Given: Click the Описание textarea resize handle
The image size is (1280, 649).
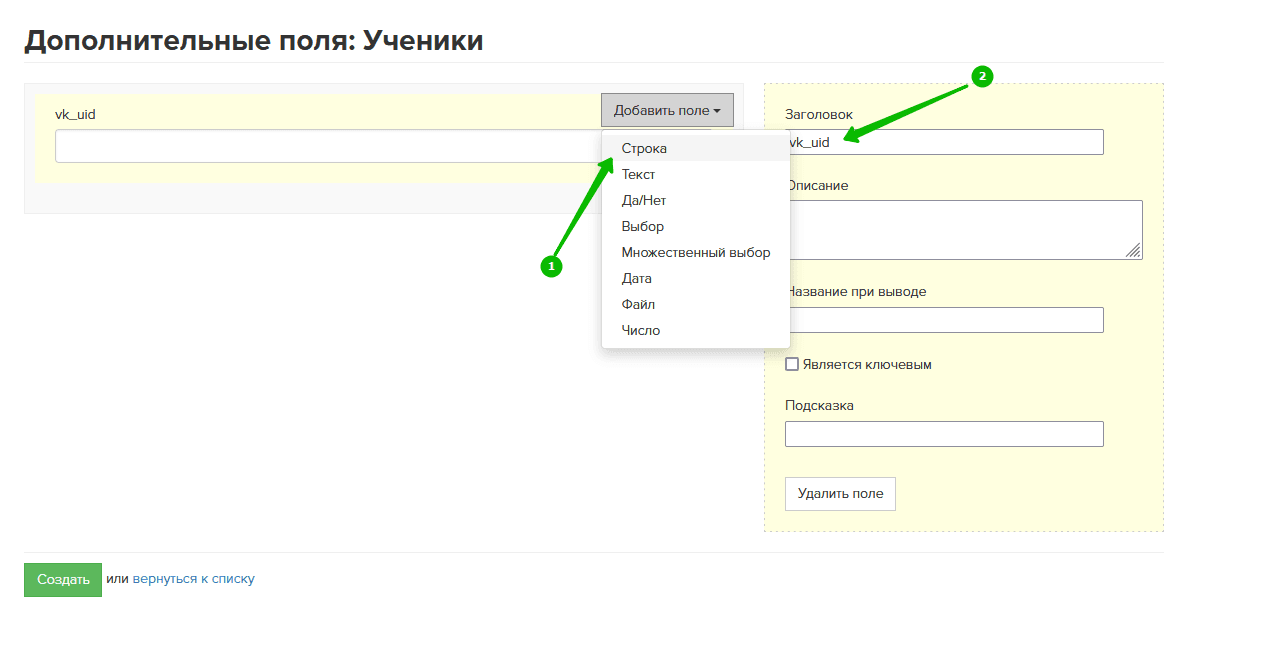Looking at the screenshot, I should (1133, 251).
